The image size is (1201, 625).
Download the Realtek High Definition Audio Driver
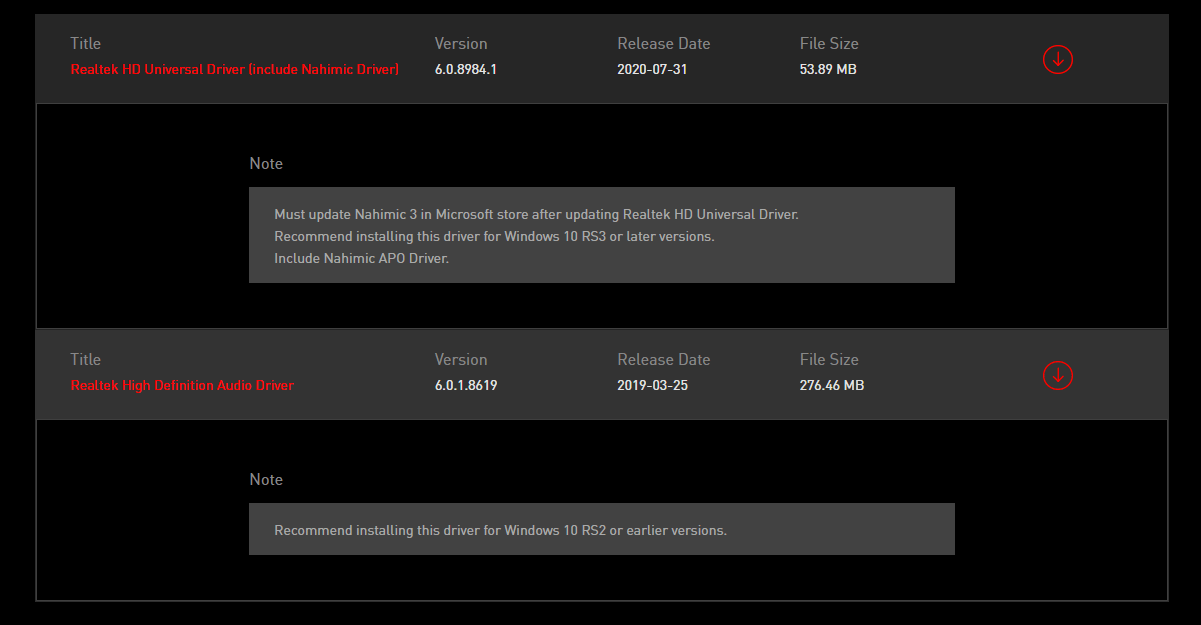click(1058, 375)
